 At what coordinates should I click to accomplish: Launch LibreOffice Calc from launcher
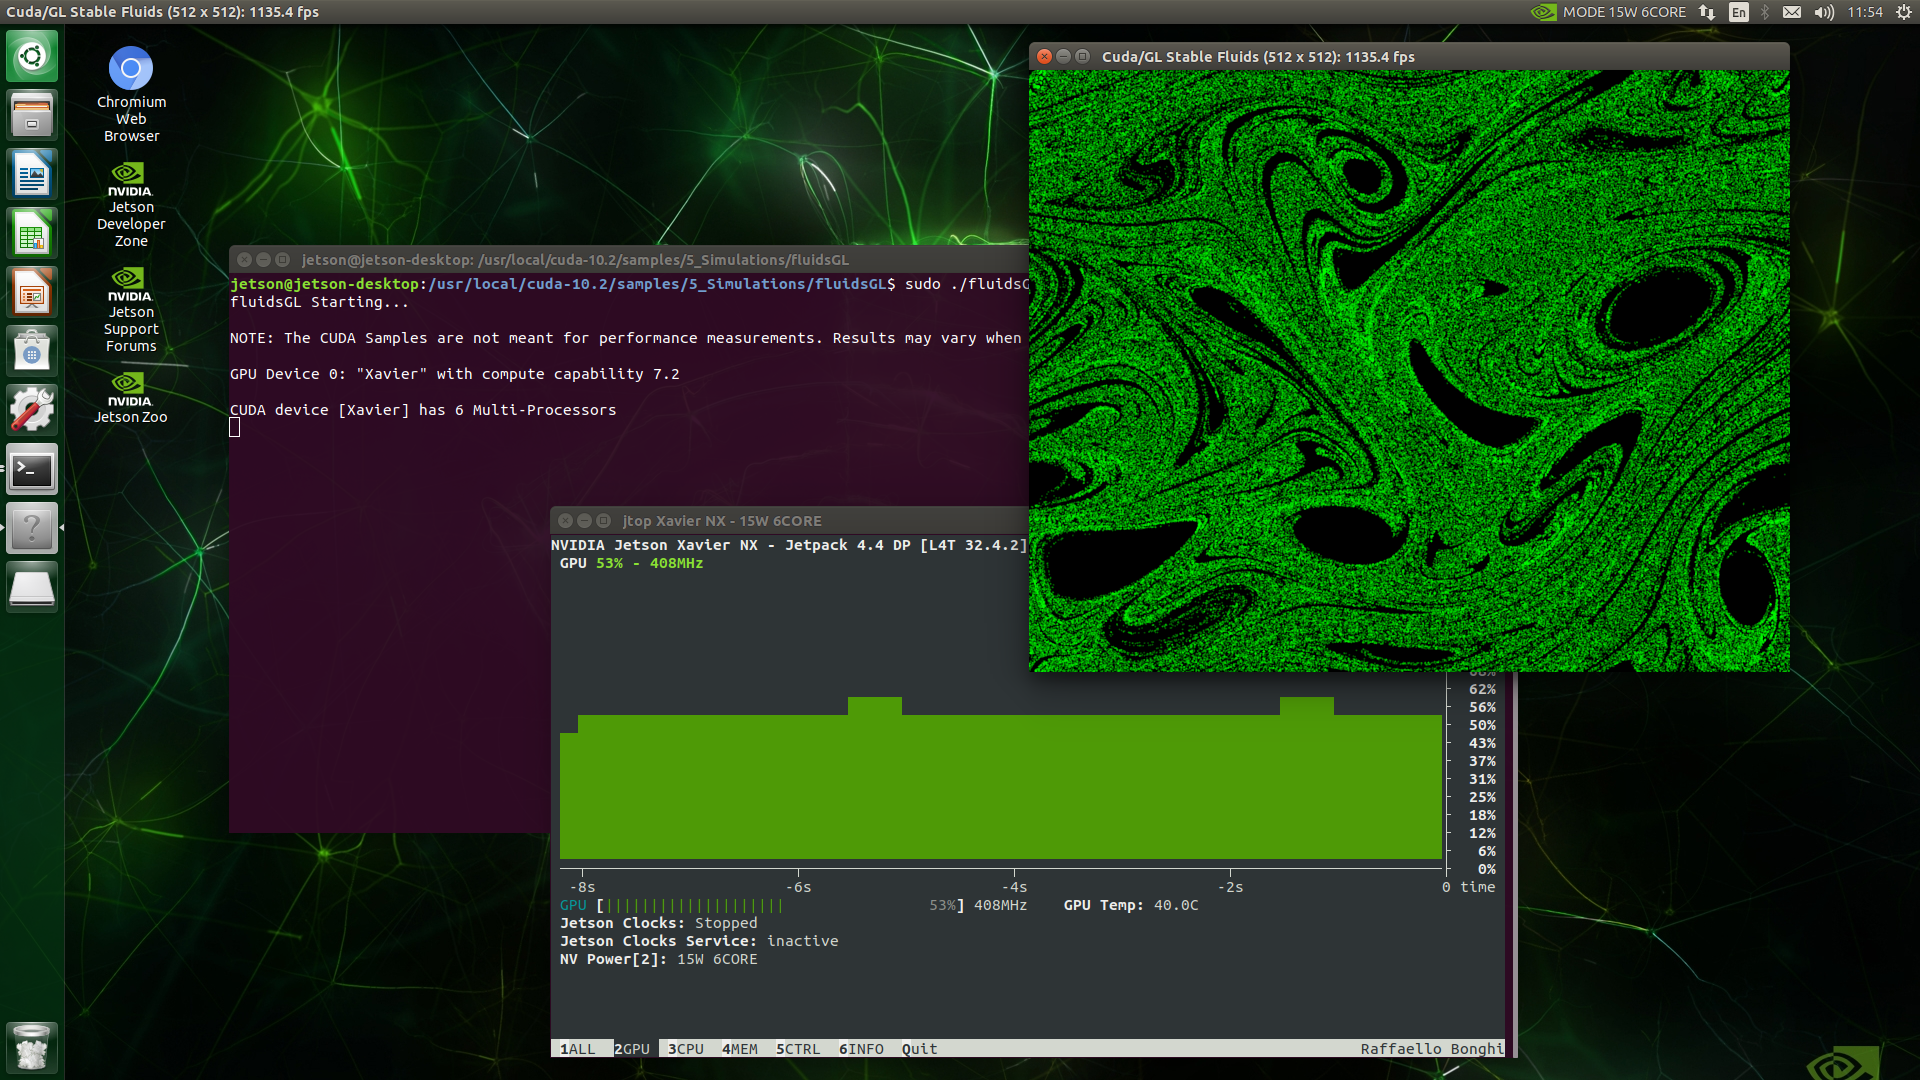click(32, 233)
